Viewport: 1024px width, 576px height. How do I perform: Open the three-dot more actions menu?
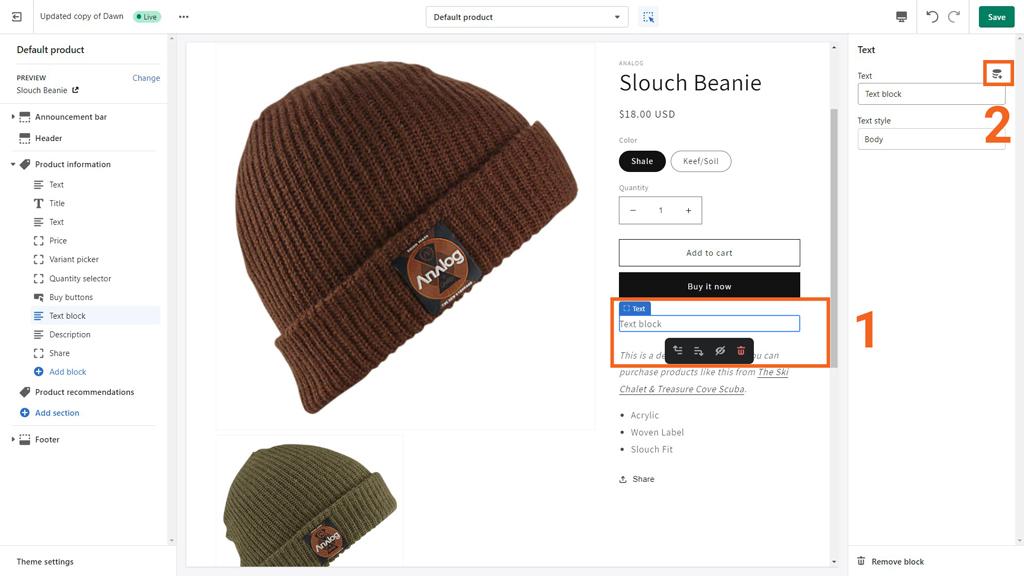(x=184, y=17)
